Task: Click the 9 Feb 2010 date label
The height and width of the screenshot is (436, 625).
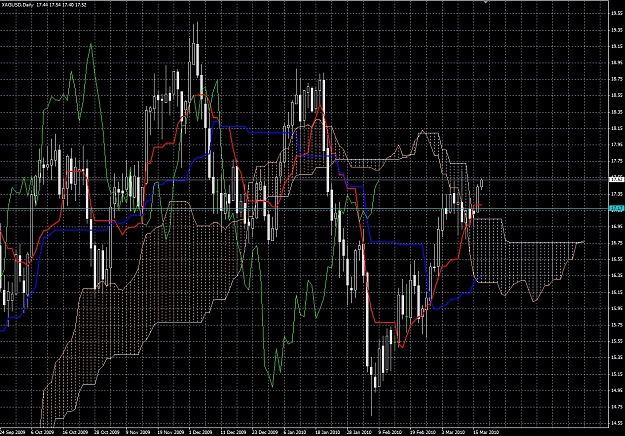Action: [x=390, y=432]
